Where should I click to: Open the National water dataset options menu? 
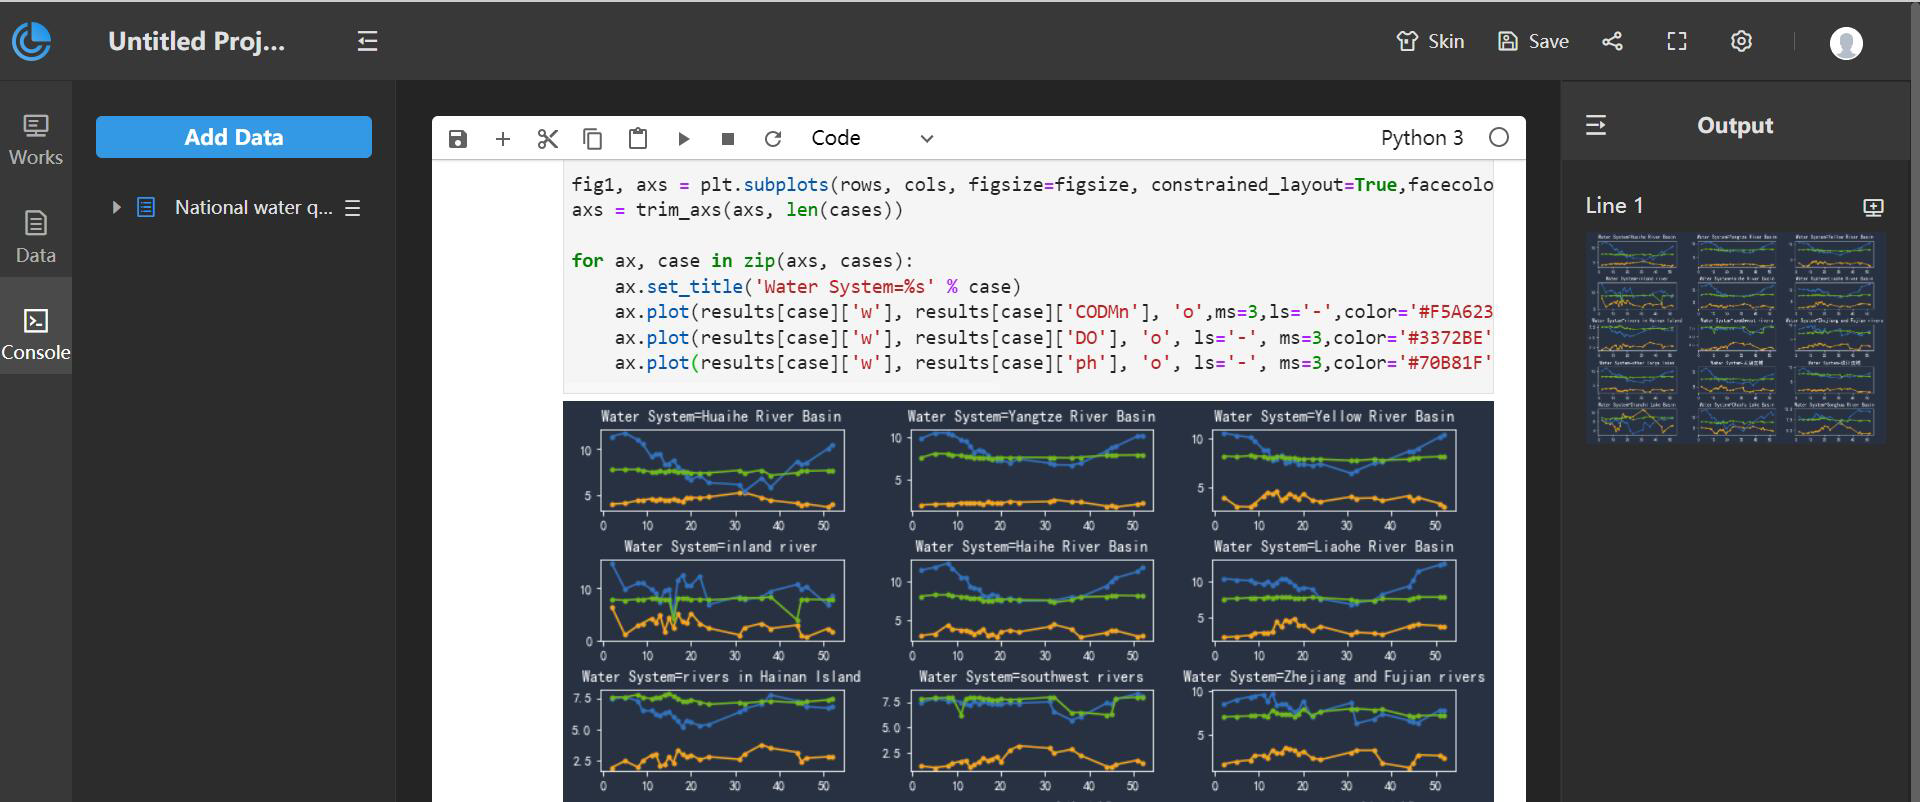[352, 208]
